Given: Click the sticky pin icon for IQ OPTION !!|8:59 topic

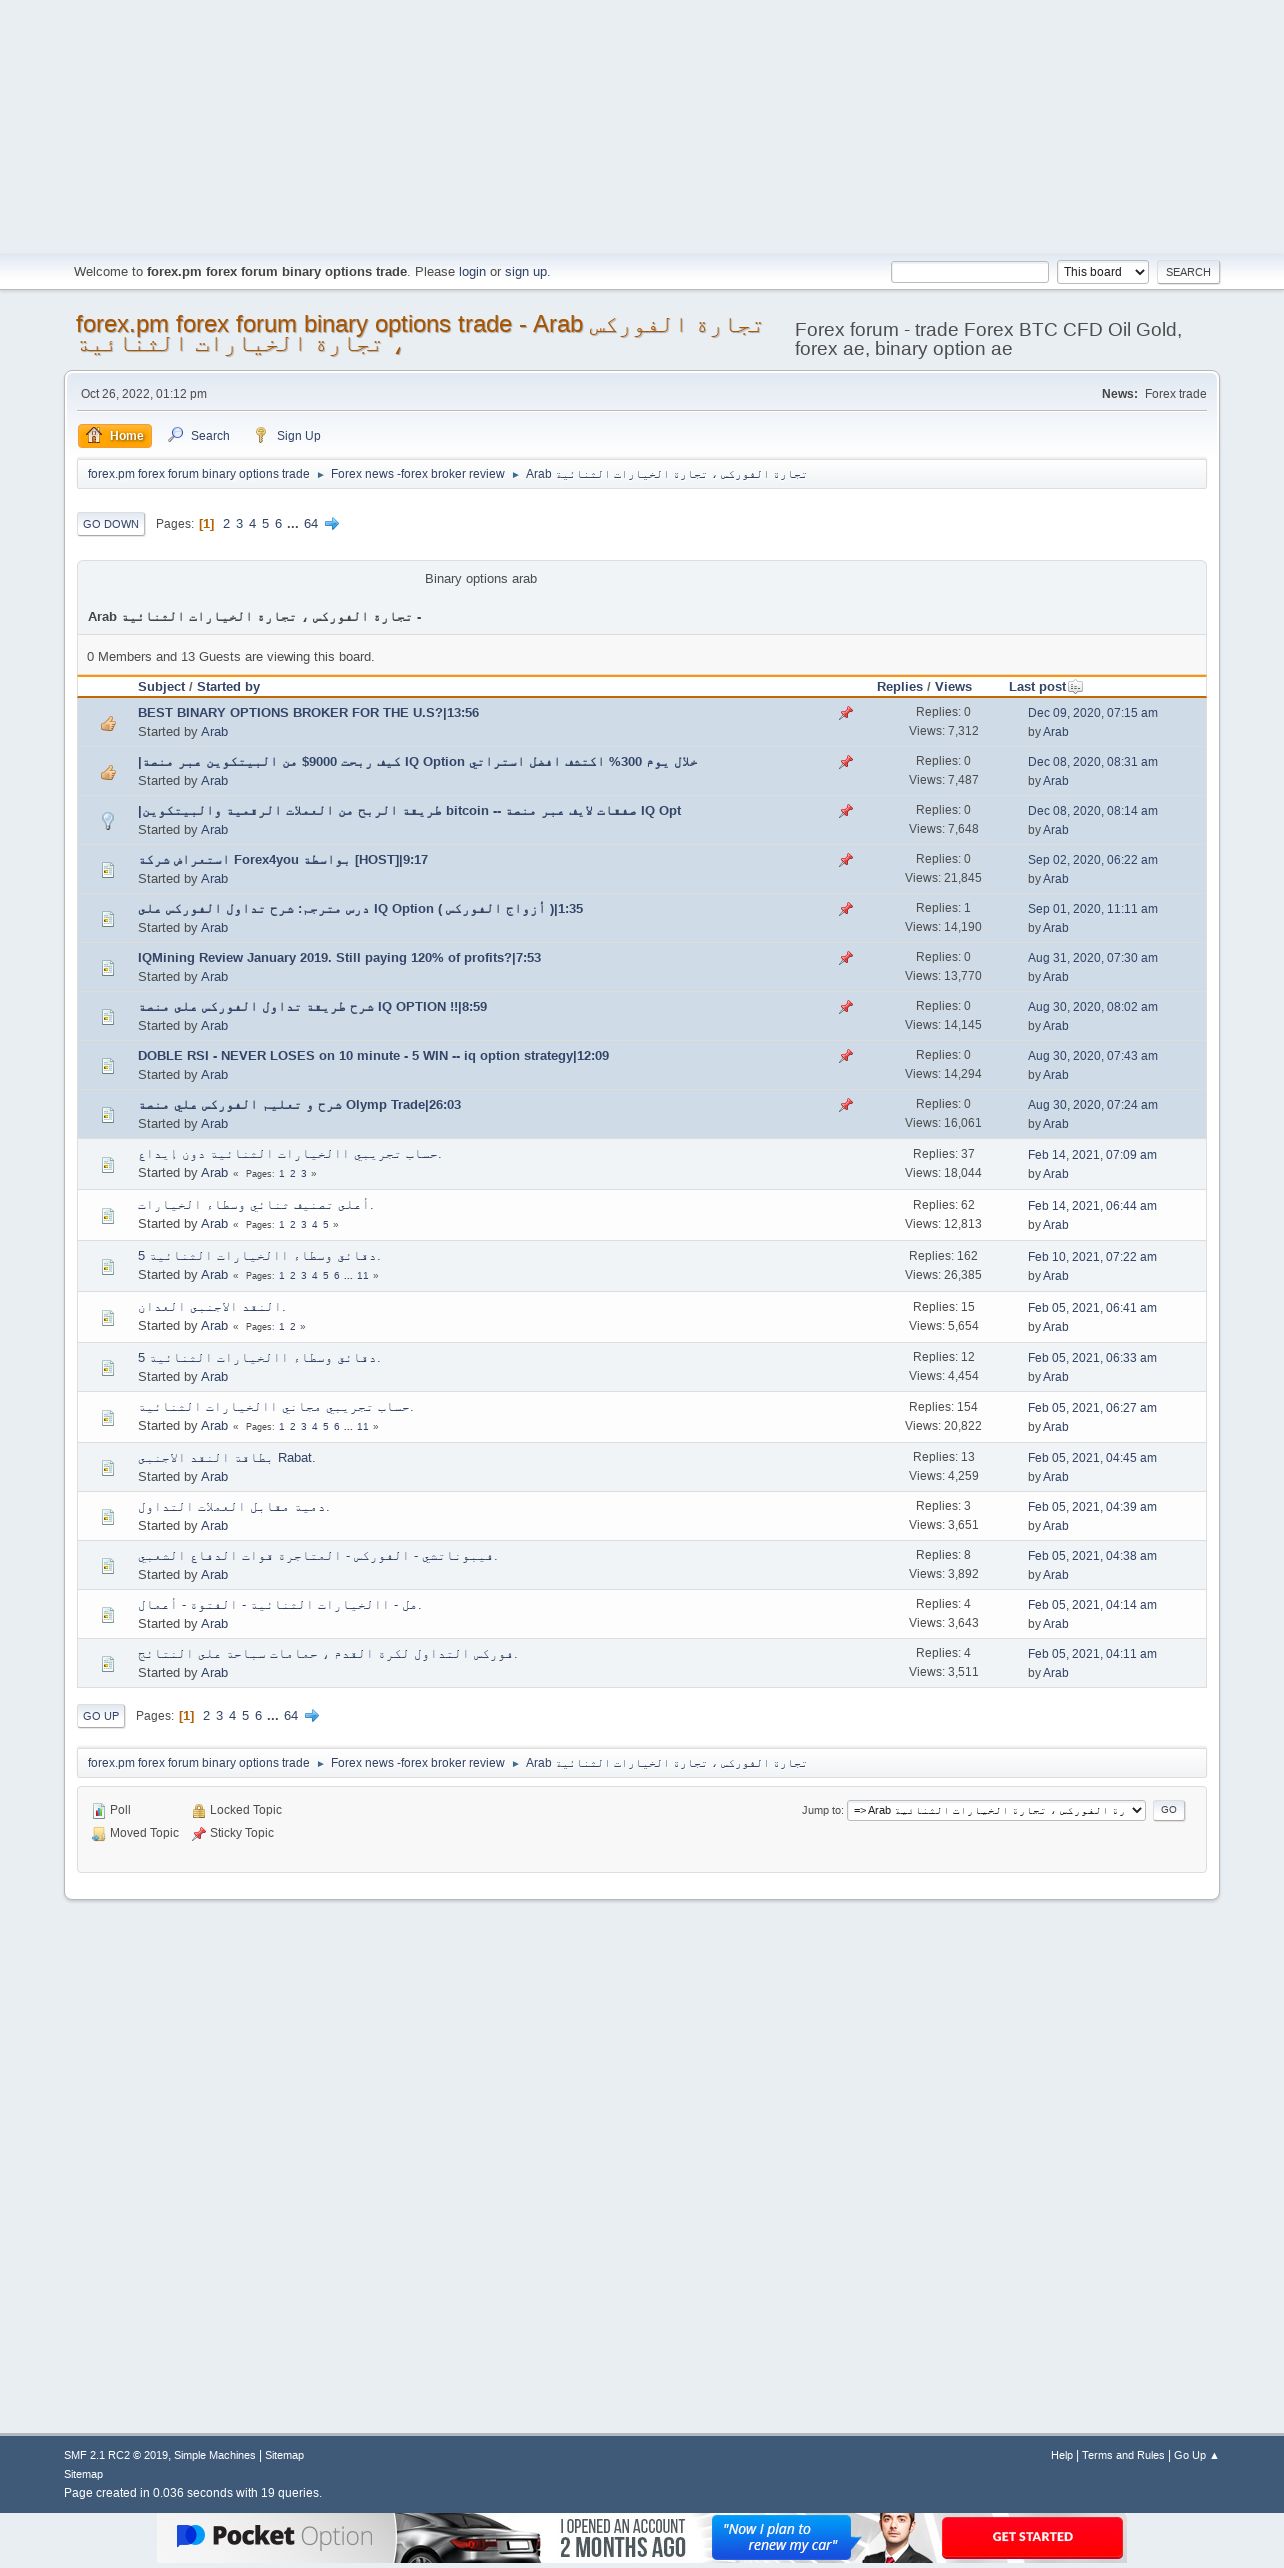Looking at the screenshot, I should [846, 1007].
